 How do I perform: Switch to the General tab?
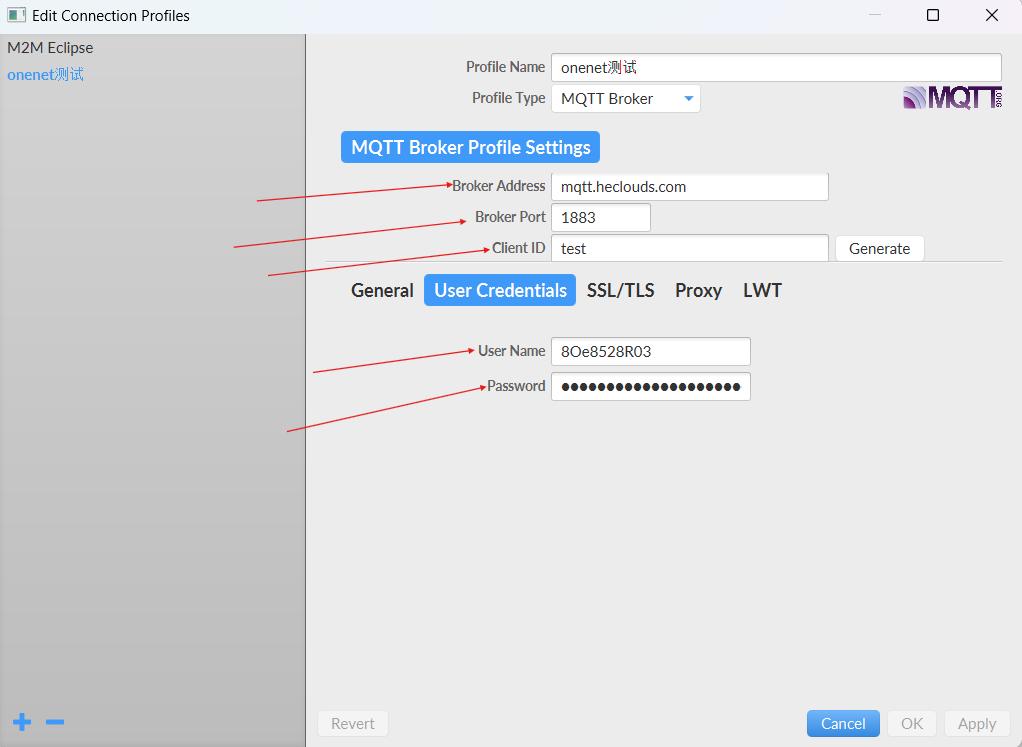click(x=382, y=290)
